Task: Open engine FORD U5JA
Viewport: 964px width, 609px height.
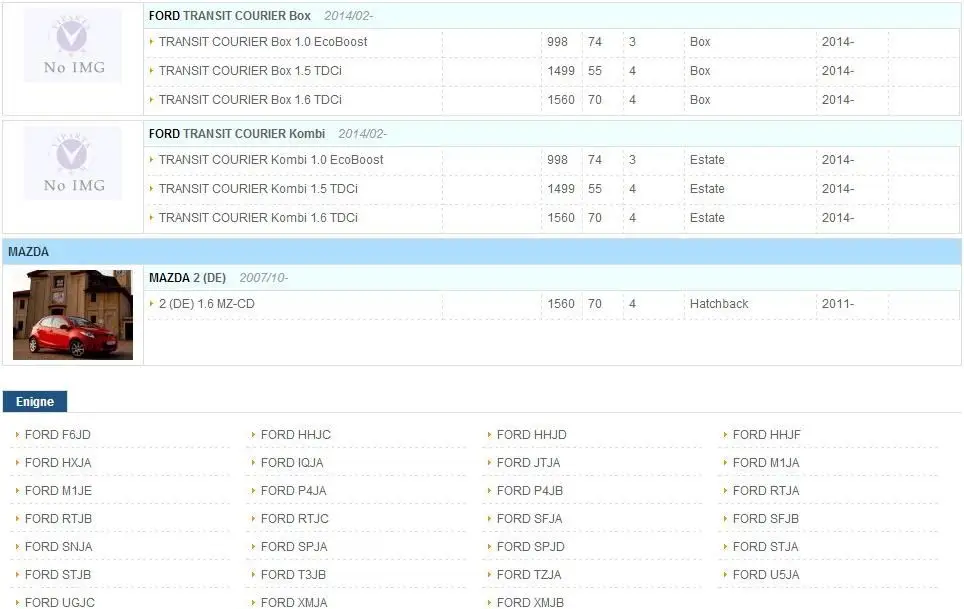Action: pyautogui.click(x=766, y=575)
